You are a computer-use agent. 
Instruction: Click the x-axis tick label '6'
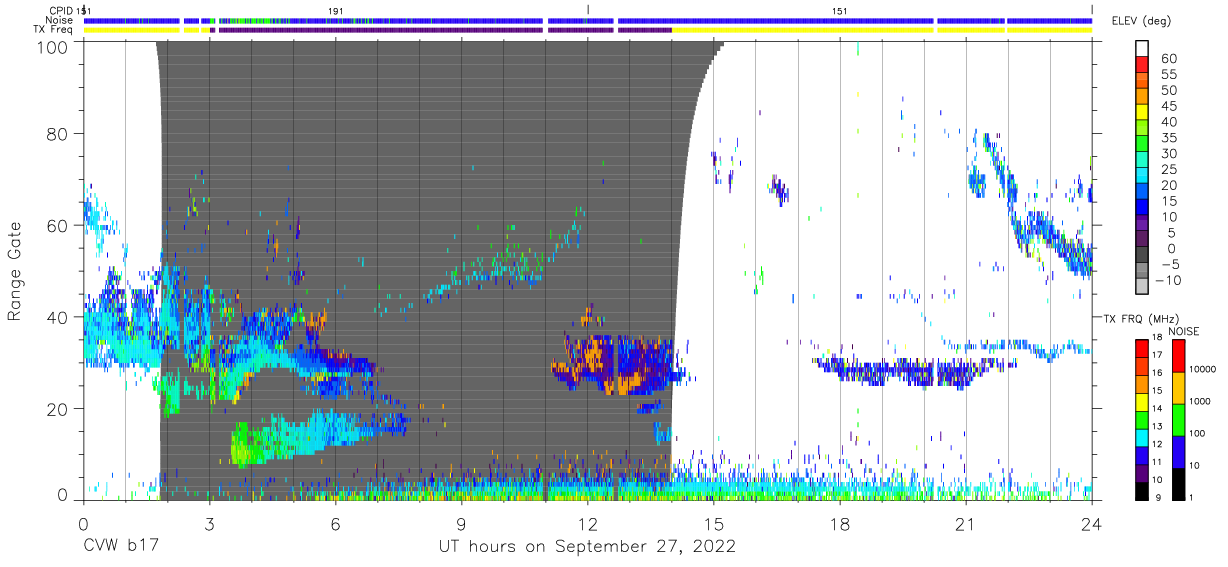335,523
